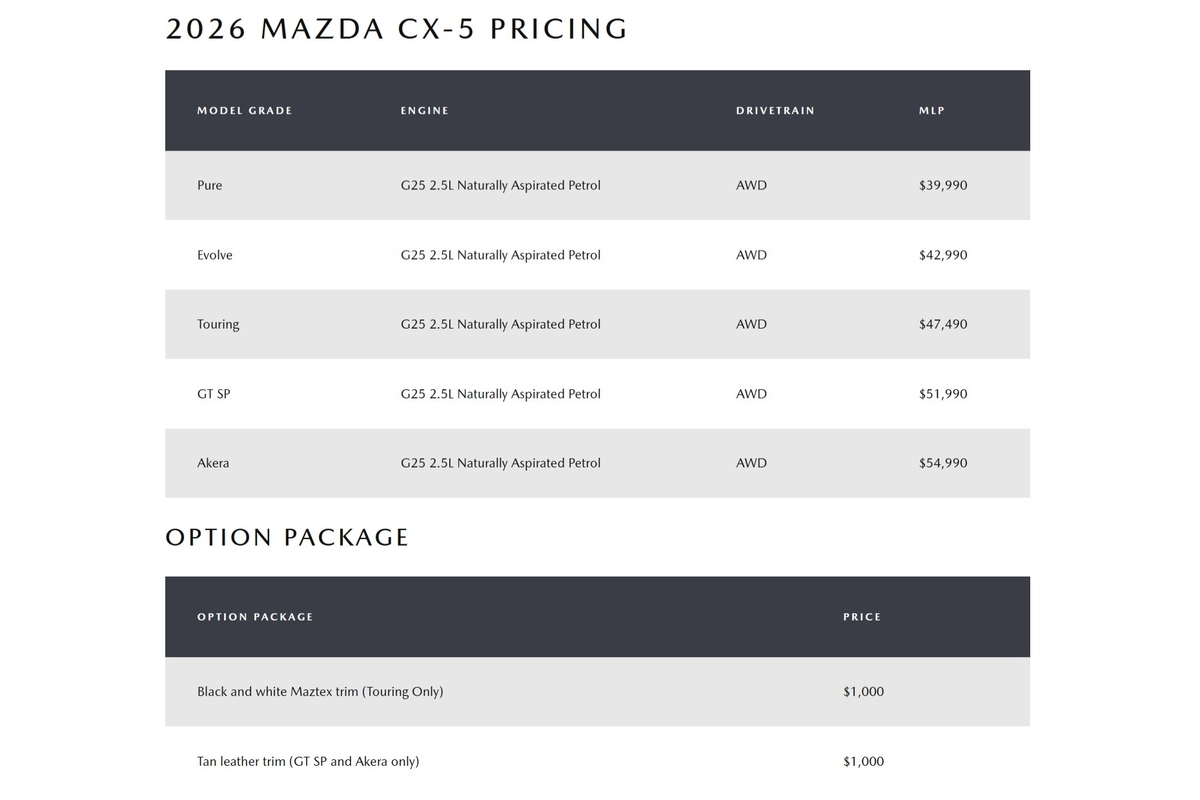Select the Touring model grade cell

point(218,325)
